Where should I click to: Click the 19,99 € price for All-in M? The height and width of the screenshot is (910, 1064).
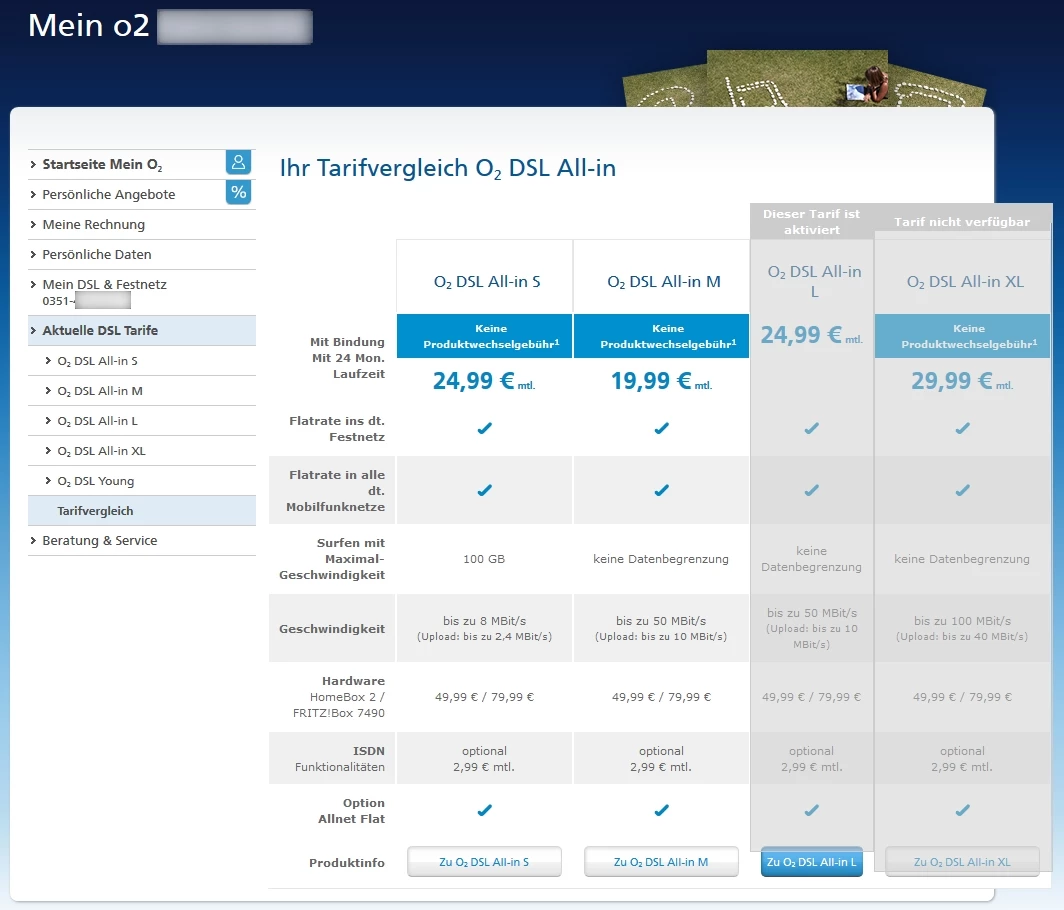coord(661,381)
